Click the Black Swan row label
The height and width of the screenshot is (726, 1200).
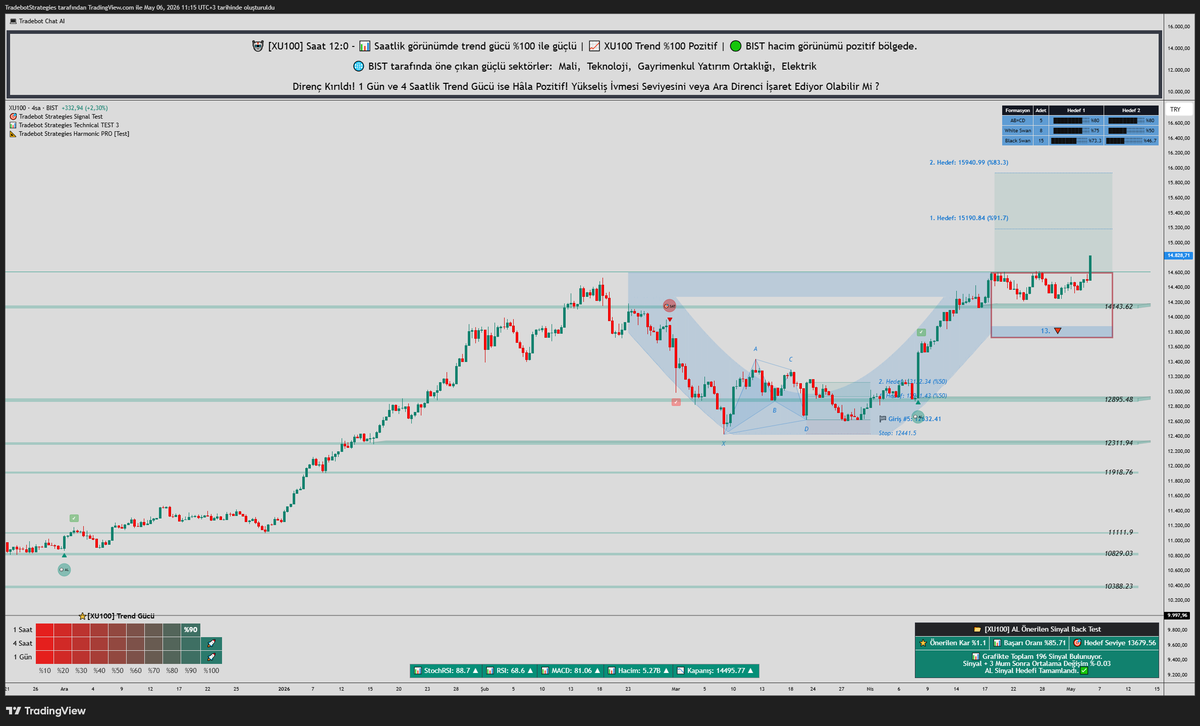1017,140
